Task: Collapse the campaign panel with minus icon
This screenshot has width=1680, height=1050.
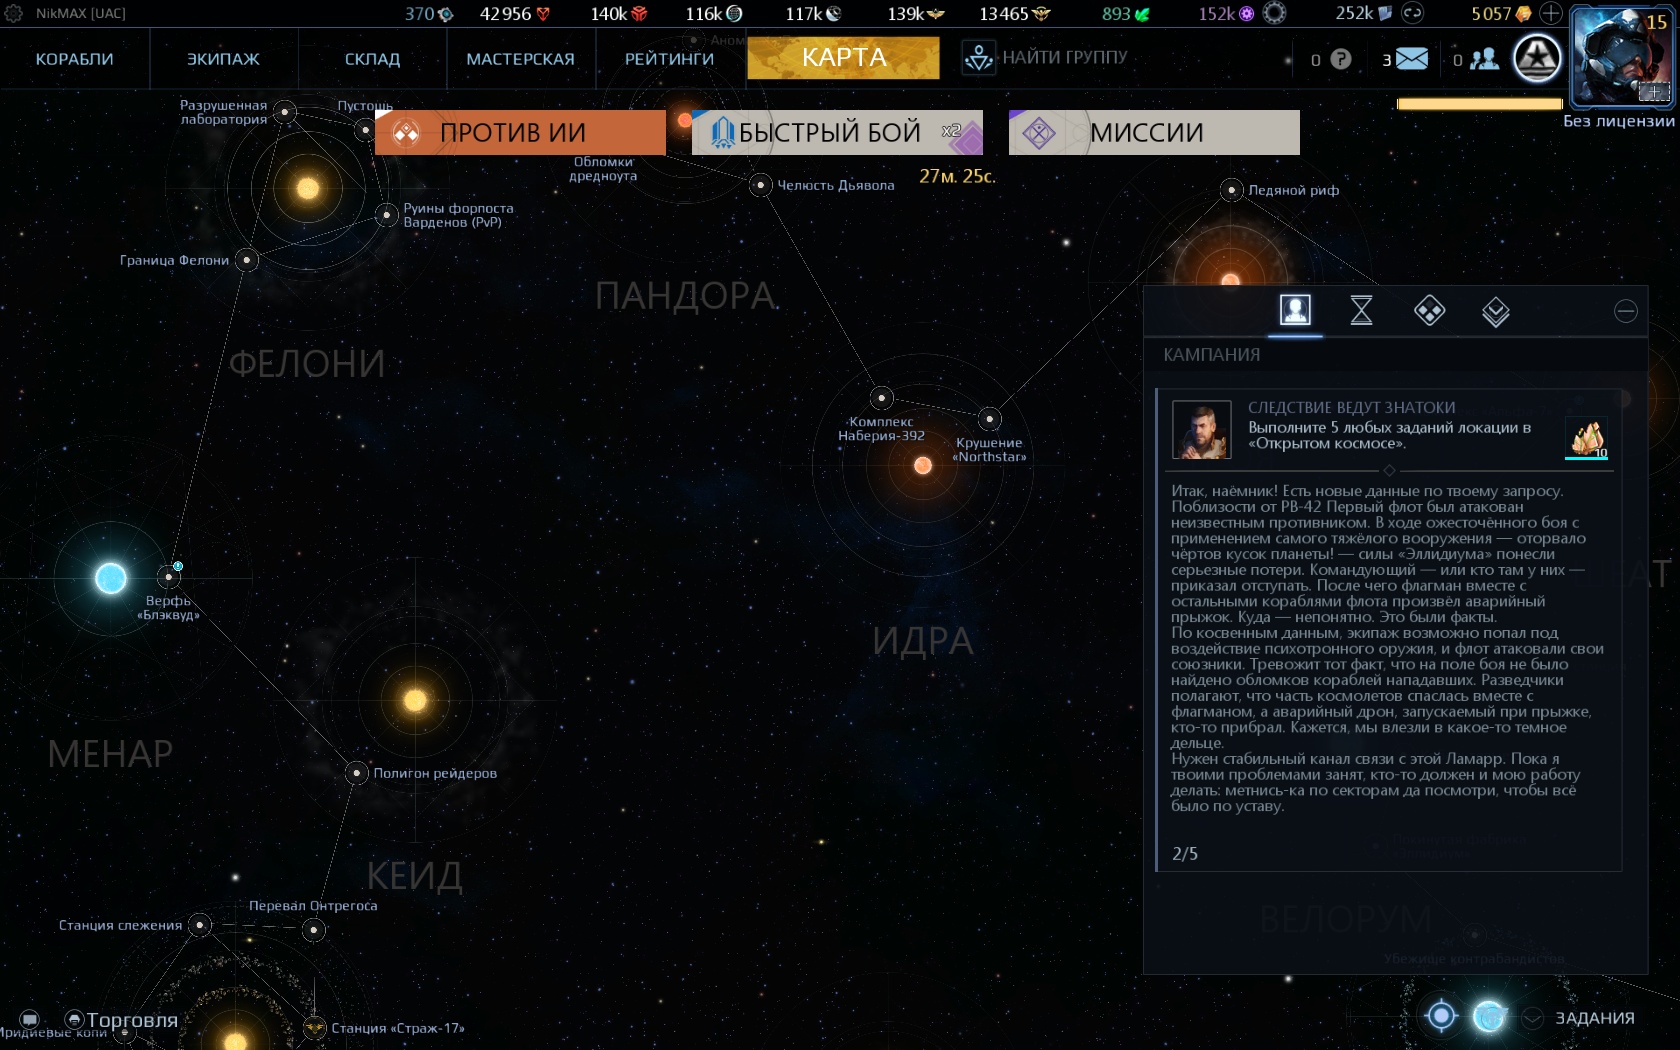Action: (x=1626, y=311)
